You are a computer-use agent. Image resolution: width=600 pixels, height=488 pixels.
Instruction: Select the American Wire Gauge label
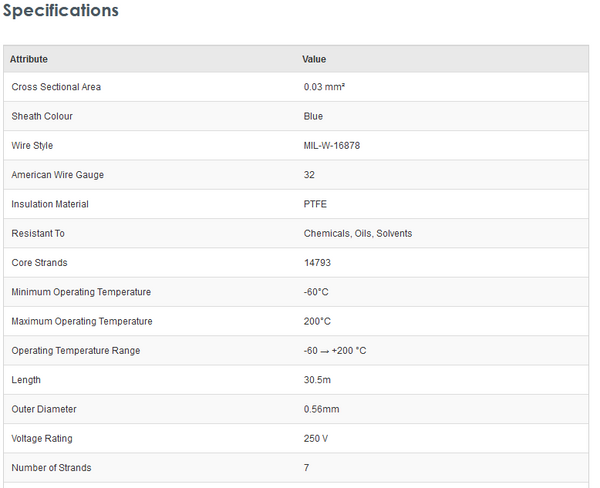coord(57,175)
